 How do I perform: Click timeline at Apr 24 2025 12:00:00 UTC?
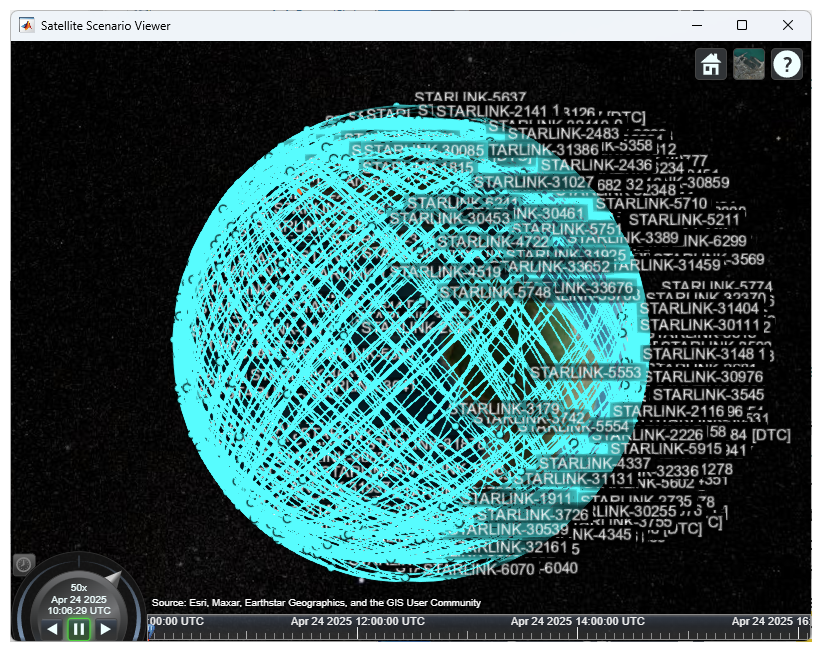tap(358, 621)
